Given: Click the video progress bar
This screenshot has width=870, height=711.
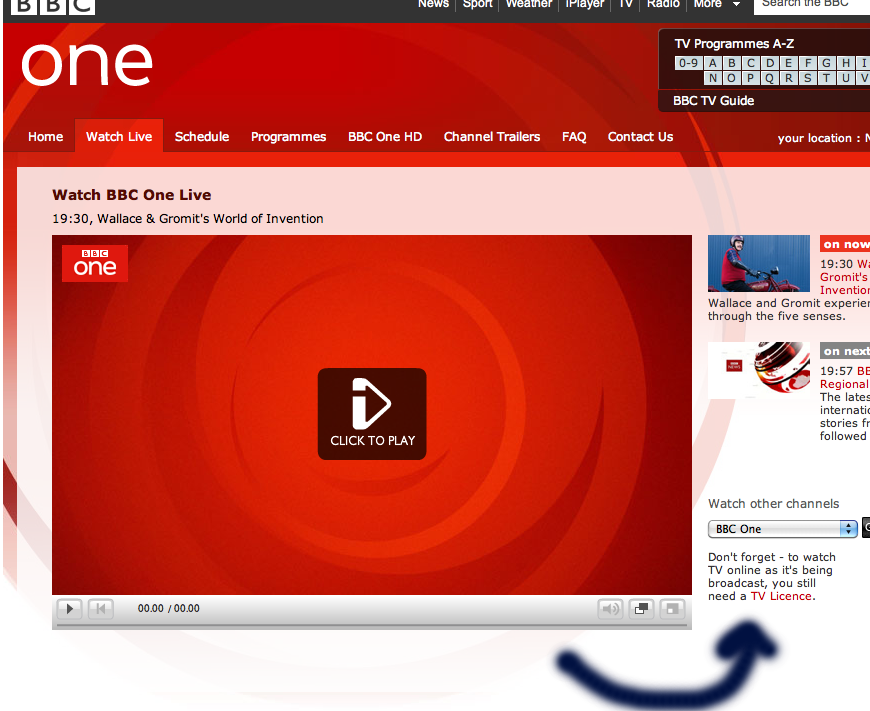Looking at the screenshot, I should click(x=371, y=625).
